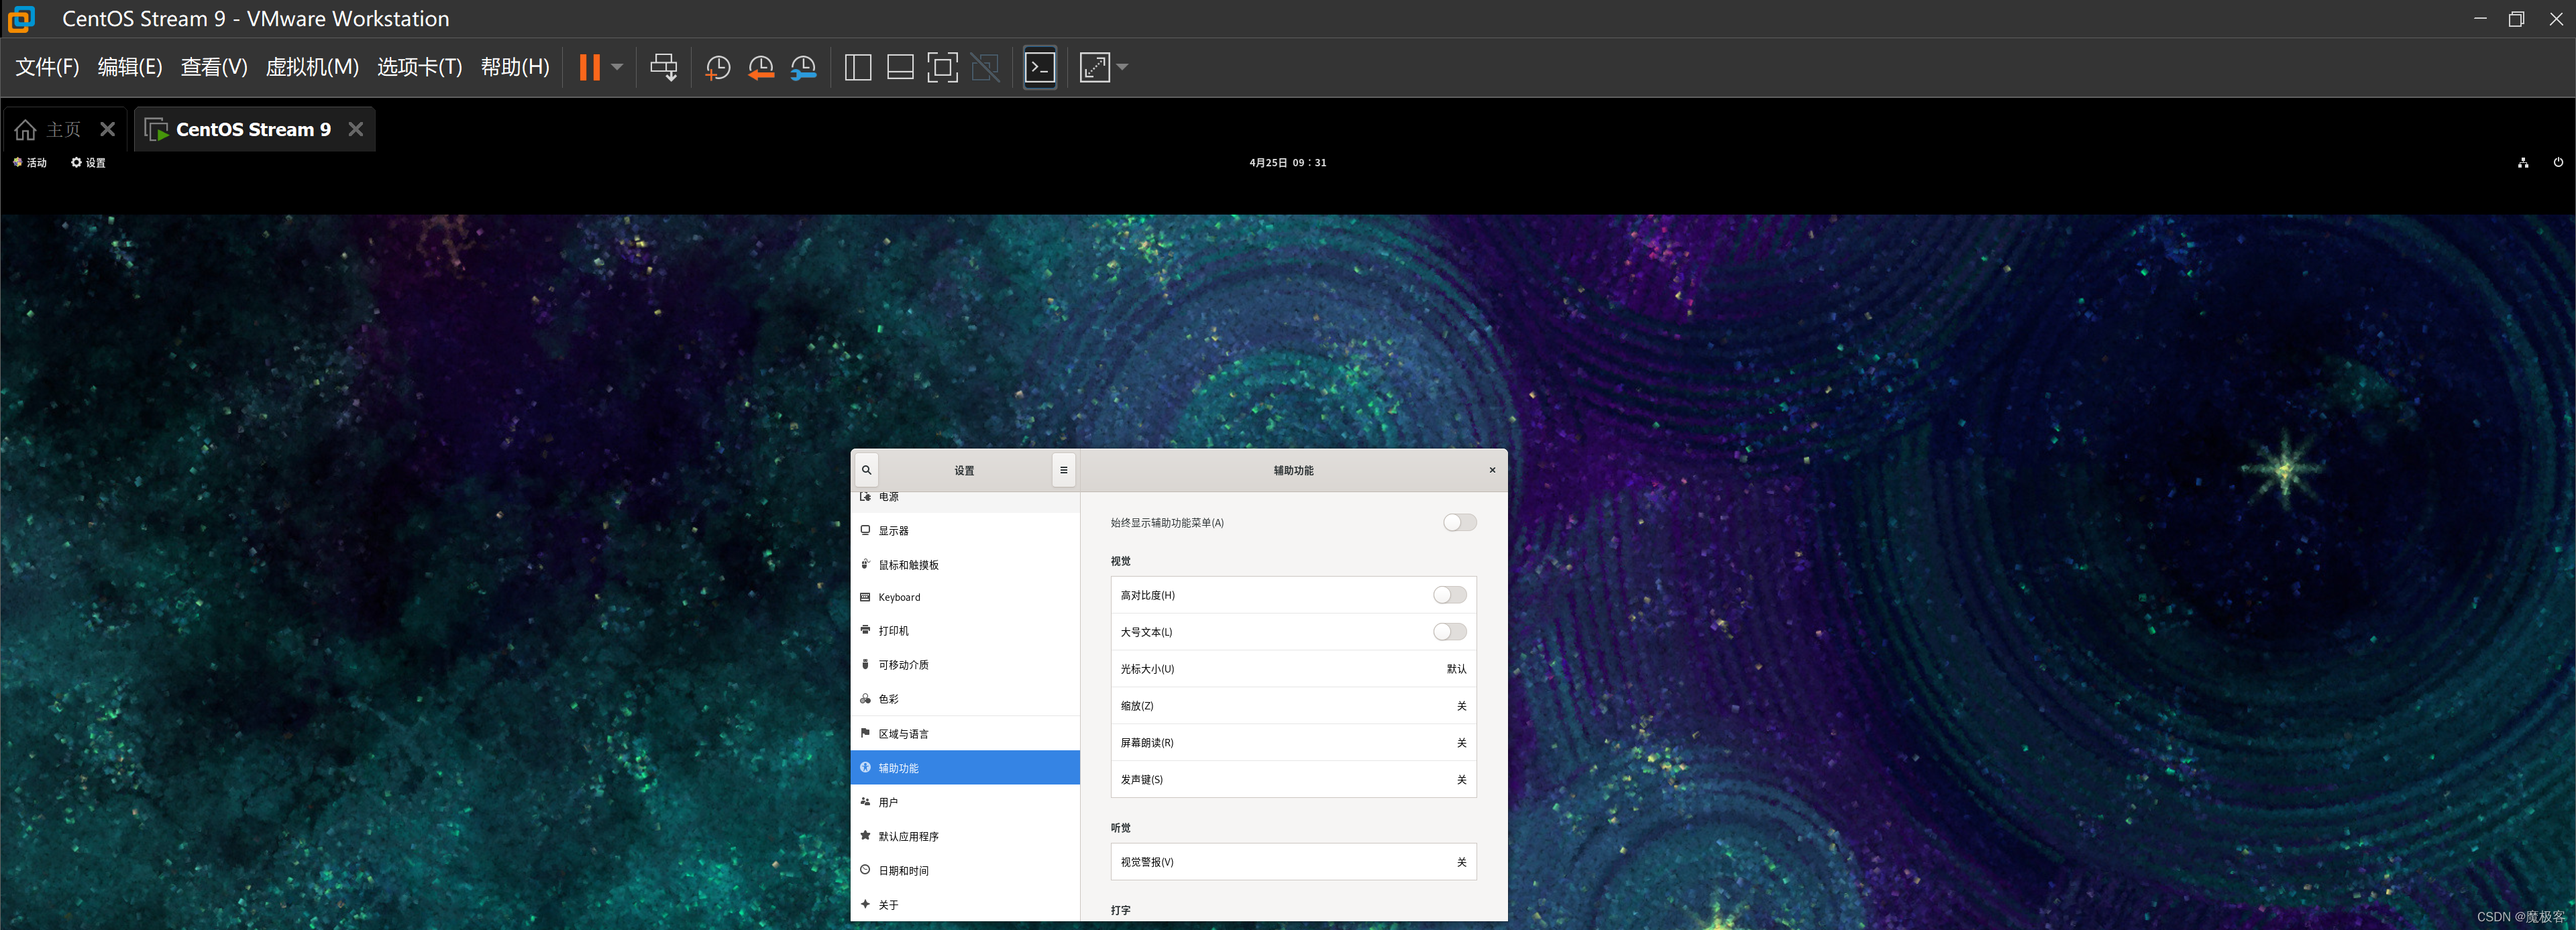Expand the stretch guest dropdown arrow
This screenshot has width=2576, height=930.
coord(1122,67)
